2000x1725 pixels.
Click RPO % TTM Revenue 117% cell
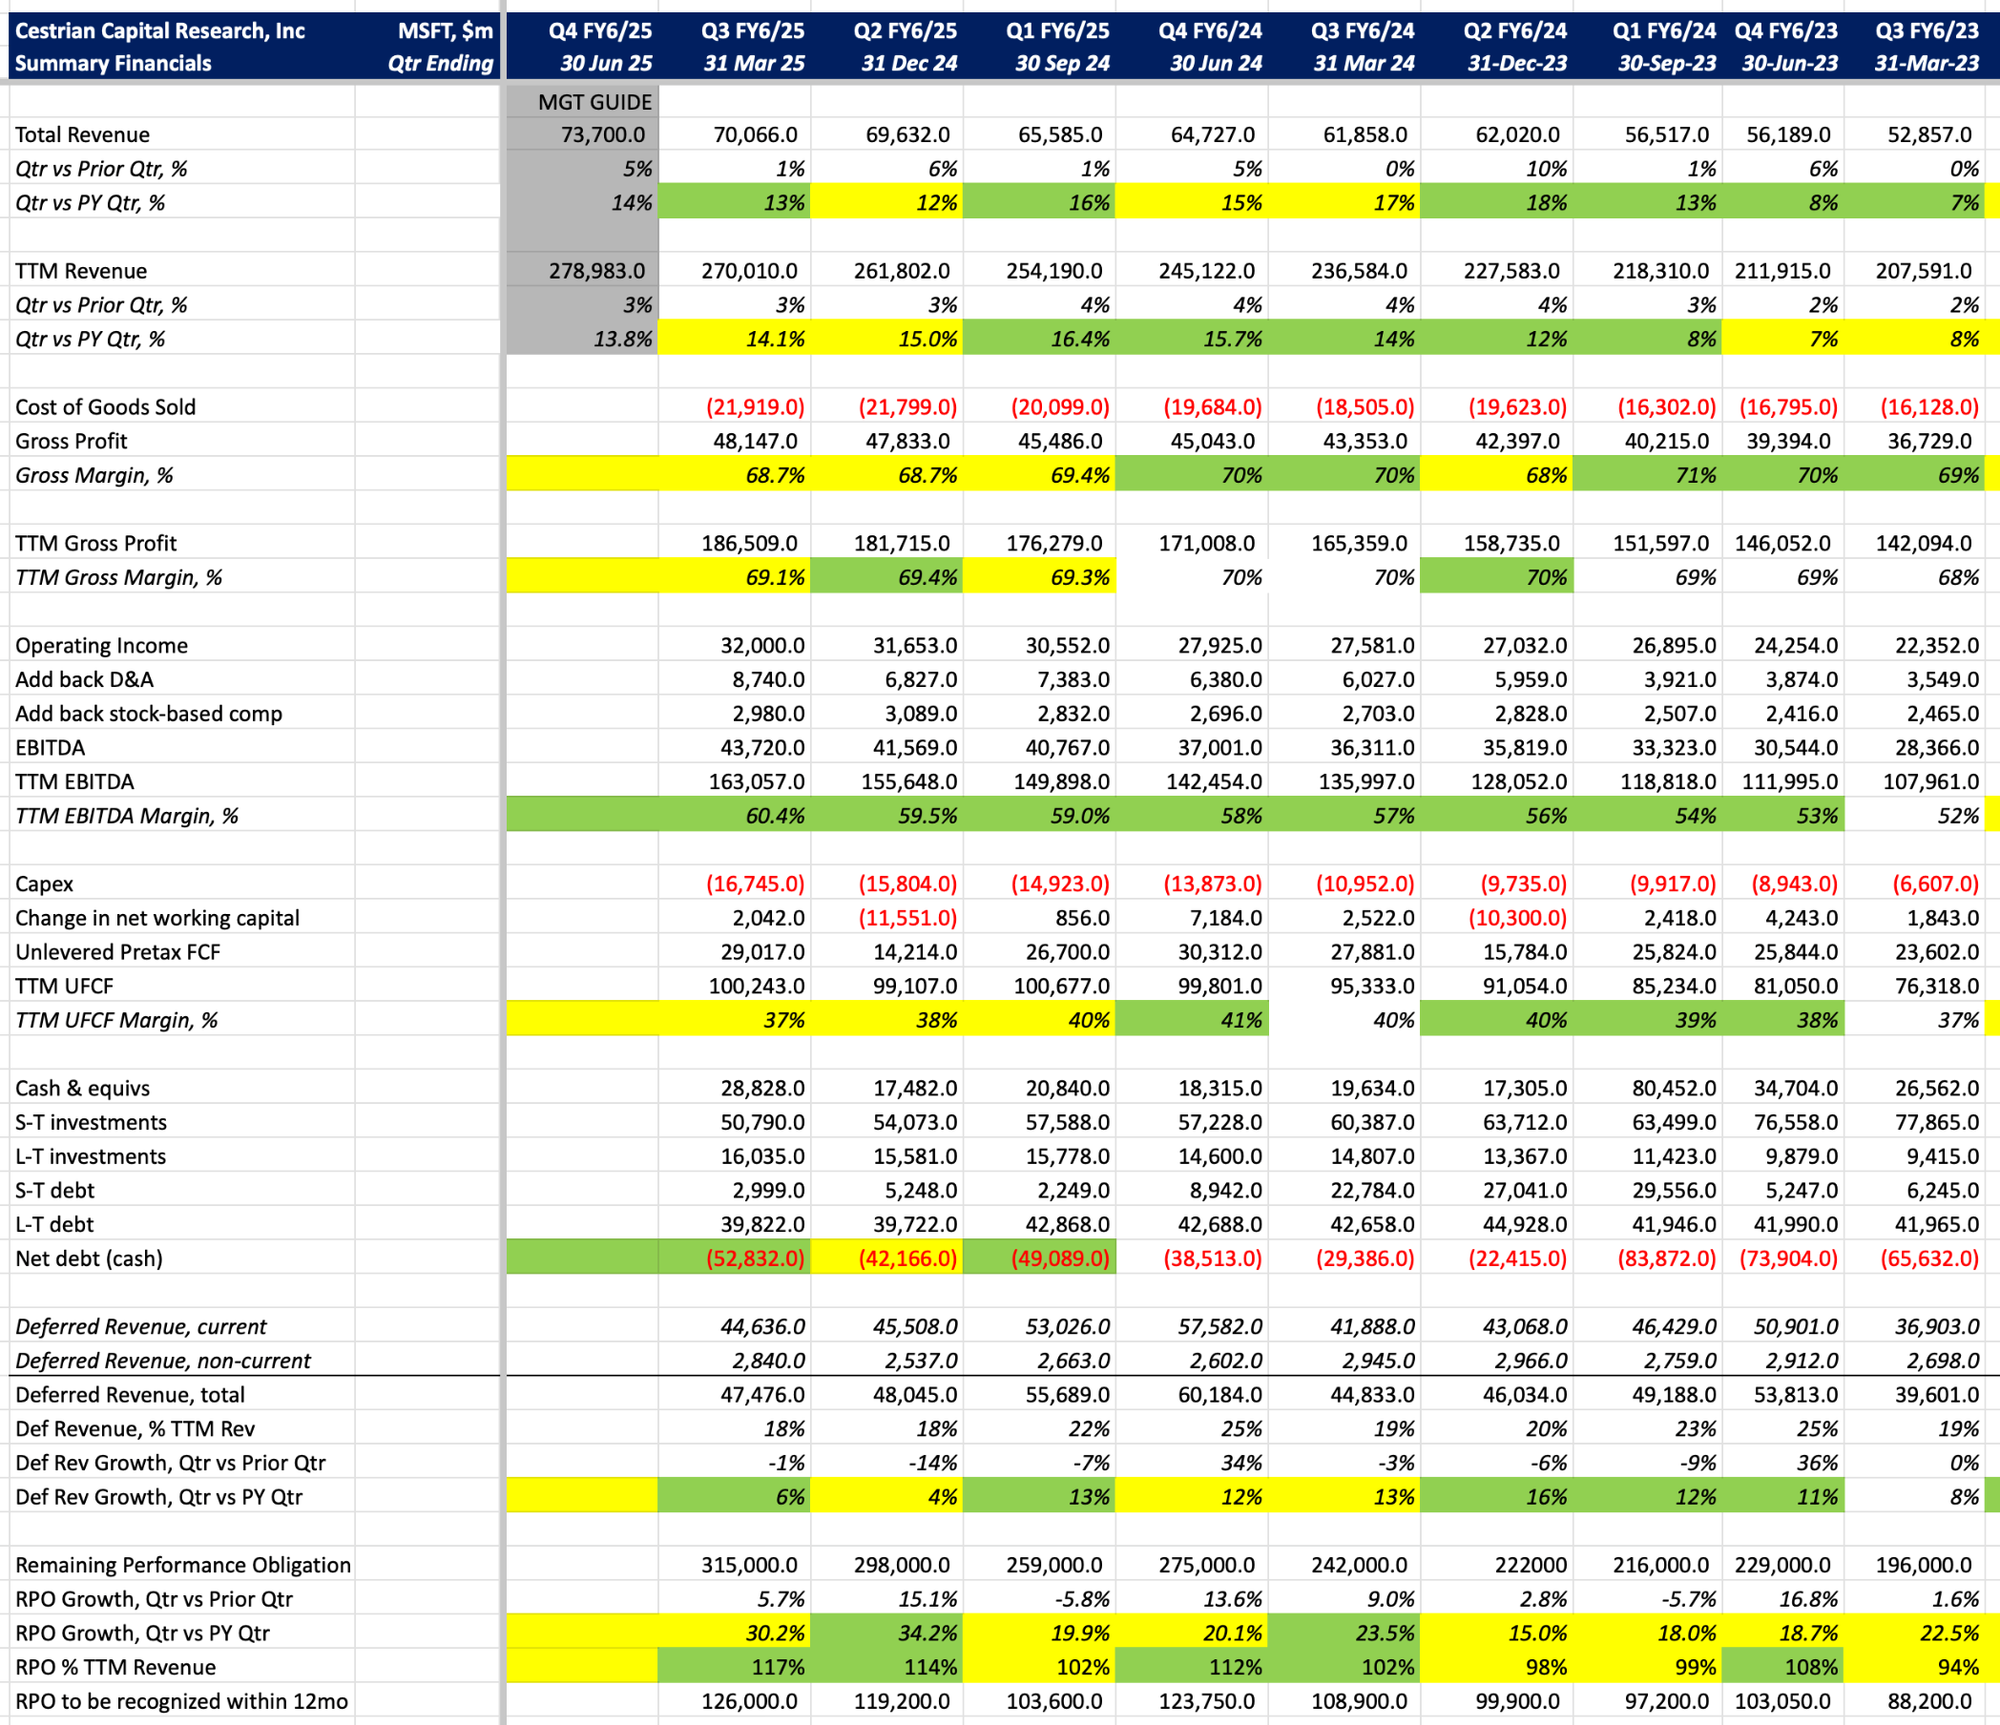pyautogui.click(x=735, y=1666)
